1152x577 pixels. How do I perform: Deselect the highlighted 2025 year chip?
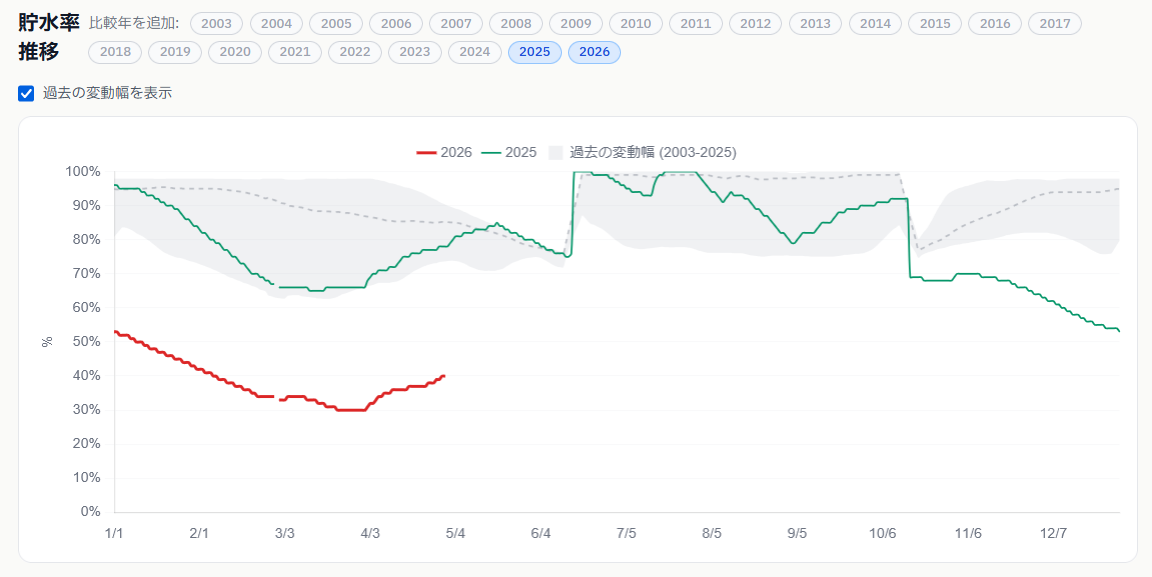pos(534,52)
